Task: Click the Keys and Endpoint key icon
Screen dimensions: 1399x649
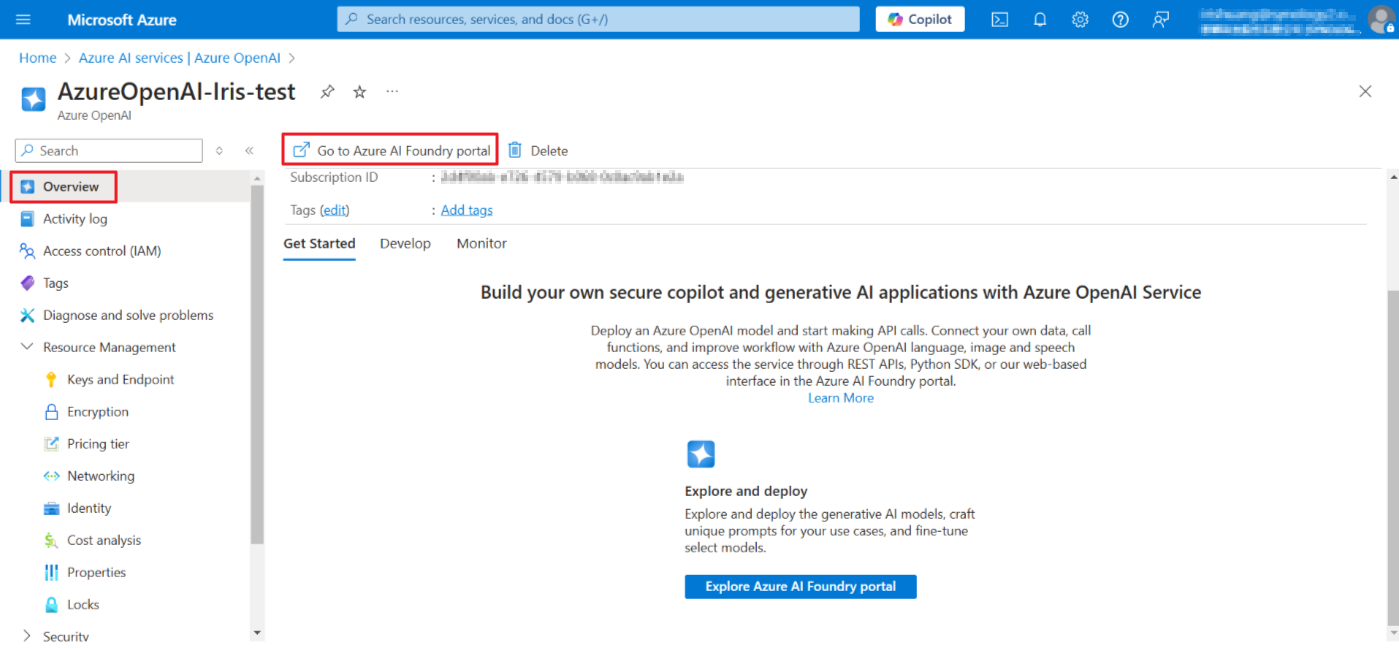Action: (52, 380)
